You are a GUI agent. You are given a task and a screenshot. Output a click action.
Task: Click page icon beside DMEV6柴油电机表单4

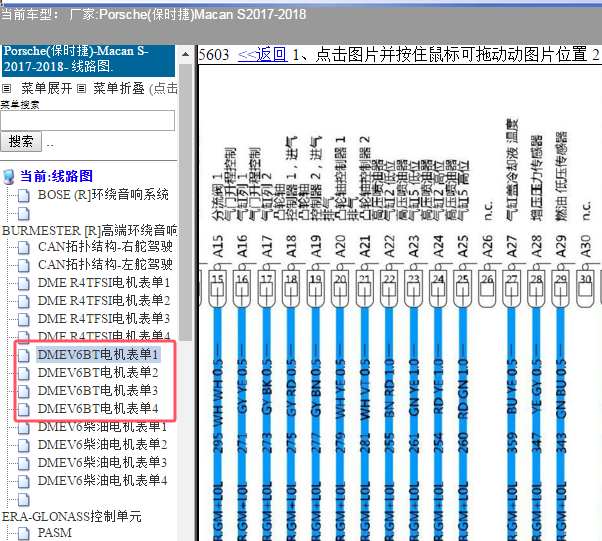tap(24, 481)
